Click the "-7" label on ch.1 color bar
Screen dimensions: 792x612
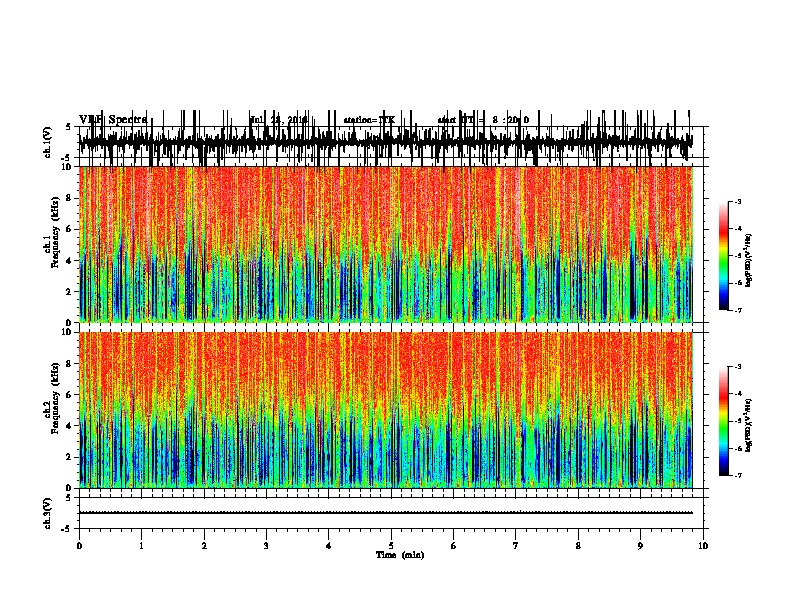tap(737, 310)
